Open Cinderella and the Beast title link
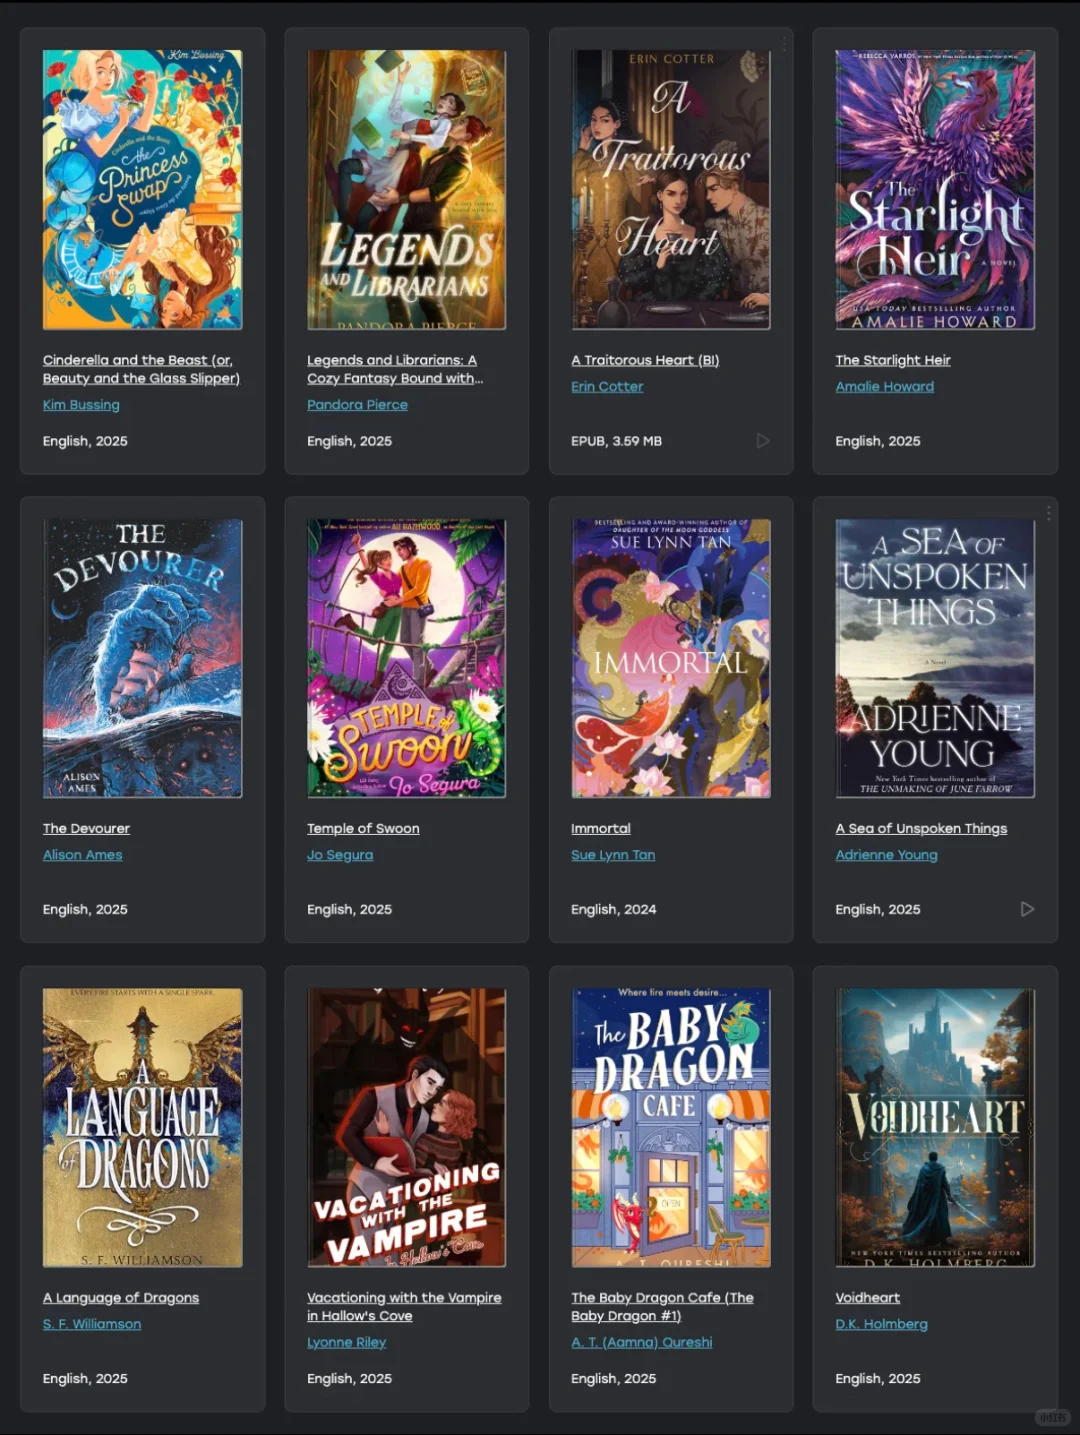The image size is (1080, 1435). point(141,369)
